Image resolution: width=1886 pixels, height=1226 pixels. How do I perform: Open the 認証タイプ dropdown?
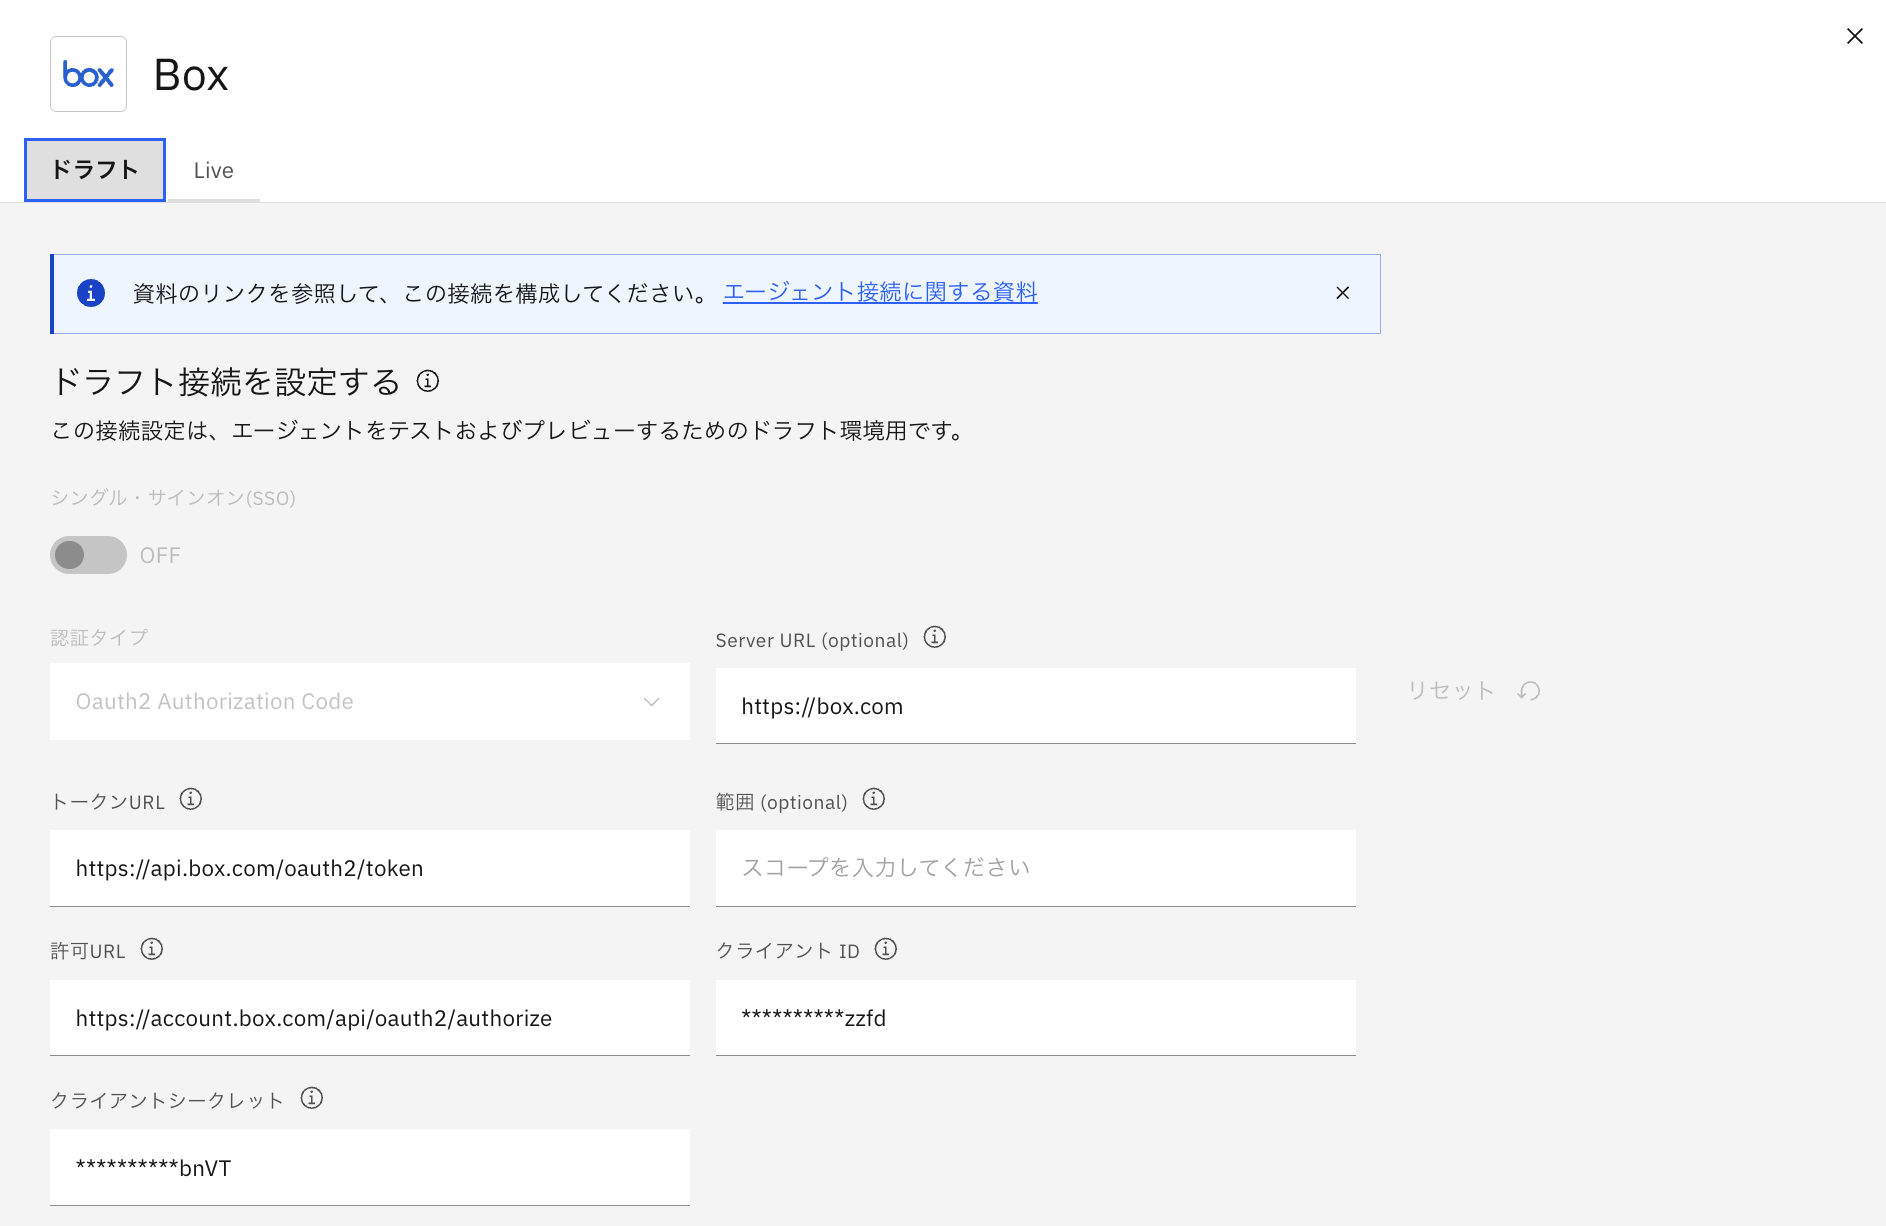(369, 702)
